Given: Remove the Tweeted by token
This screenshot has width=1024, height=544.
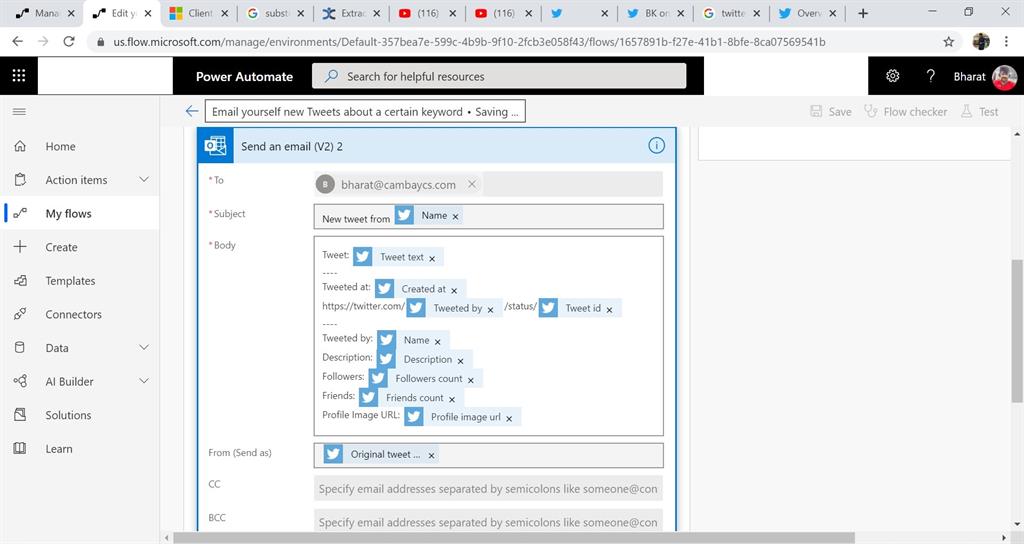Looking at the screenshot, I should (x=490, y=310).
